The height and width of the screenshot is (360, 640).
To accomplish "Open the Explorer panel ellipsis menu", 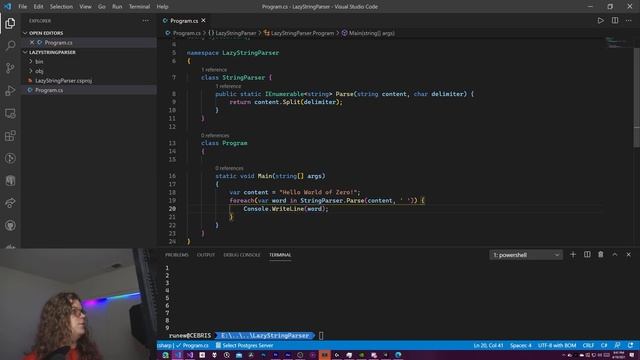I will point(146,20).
